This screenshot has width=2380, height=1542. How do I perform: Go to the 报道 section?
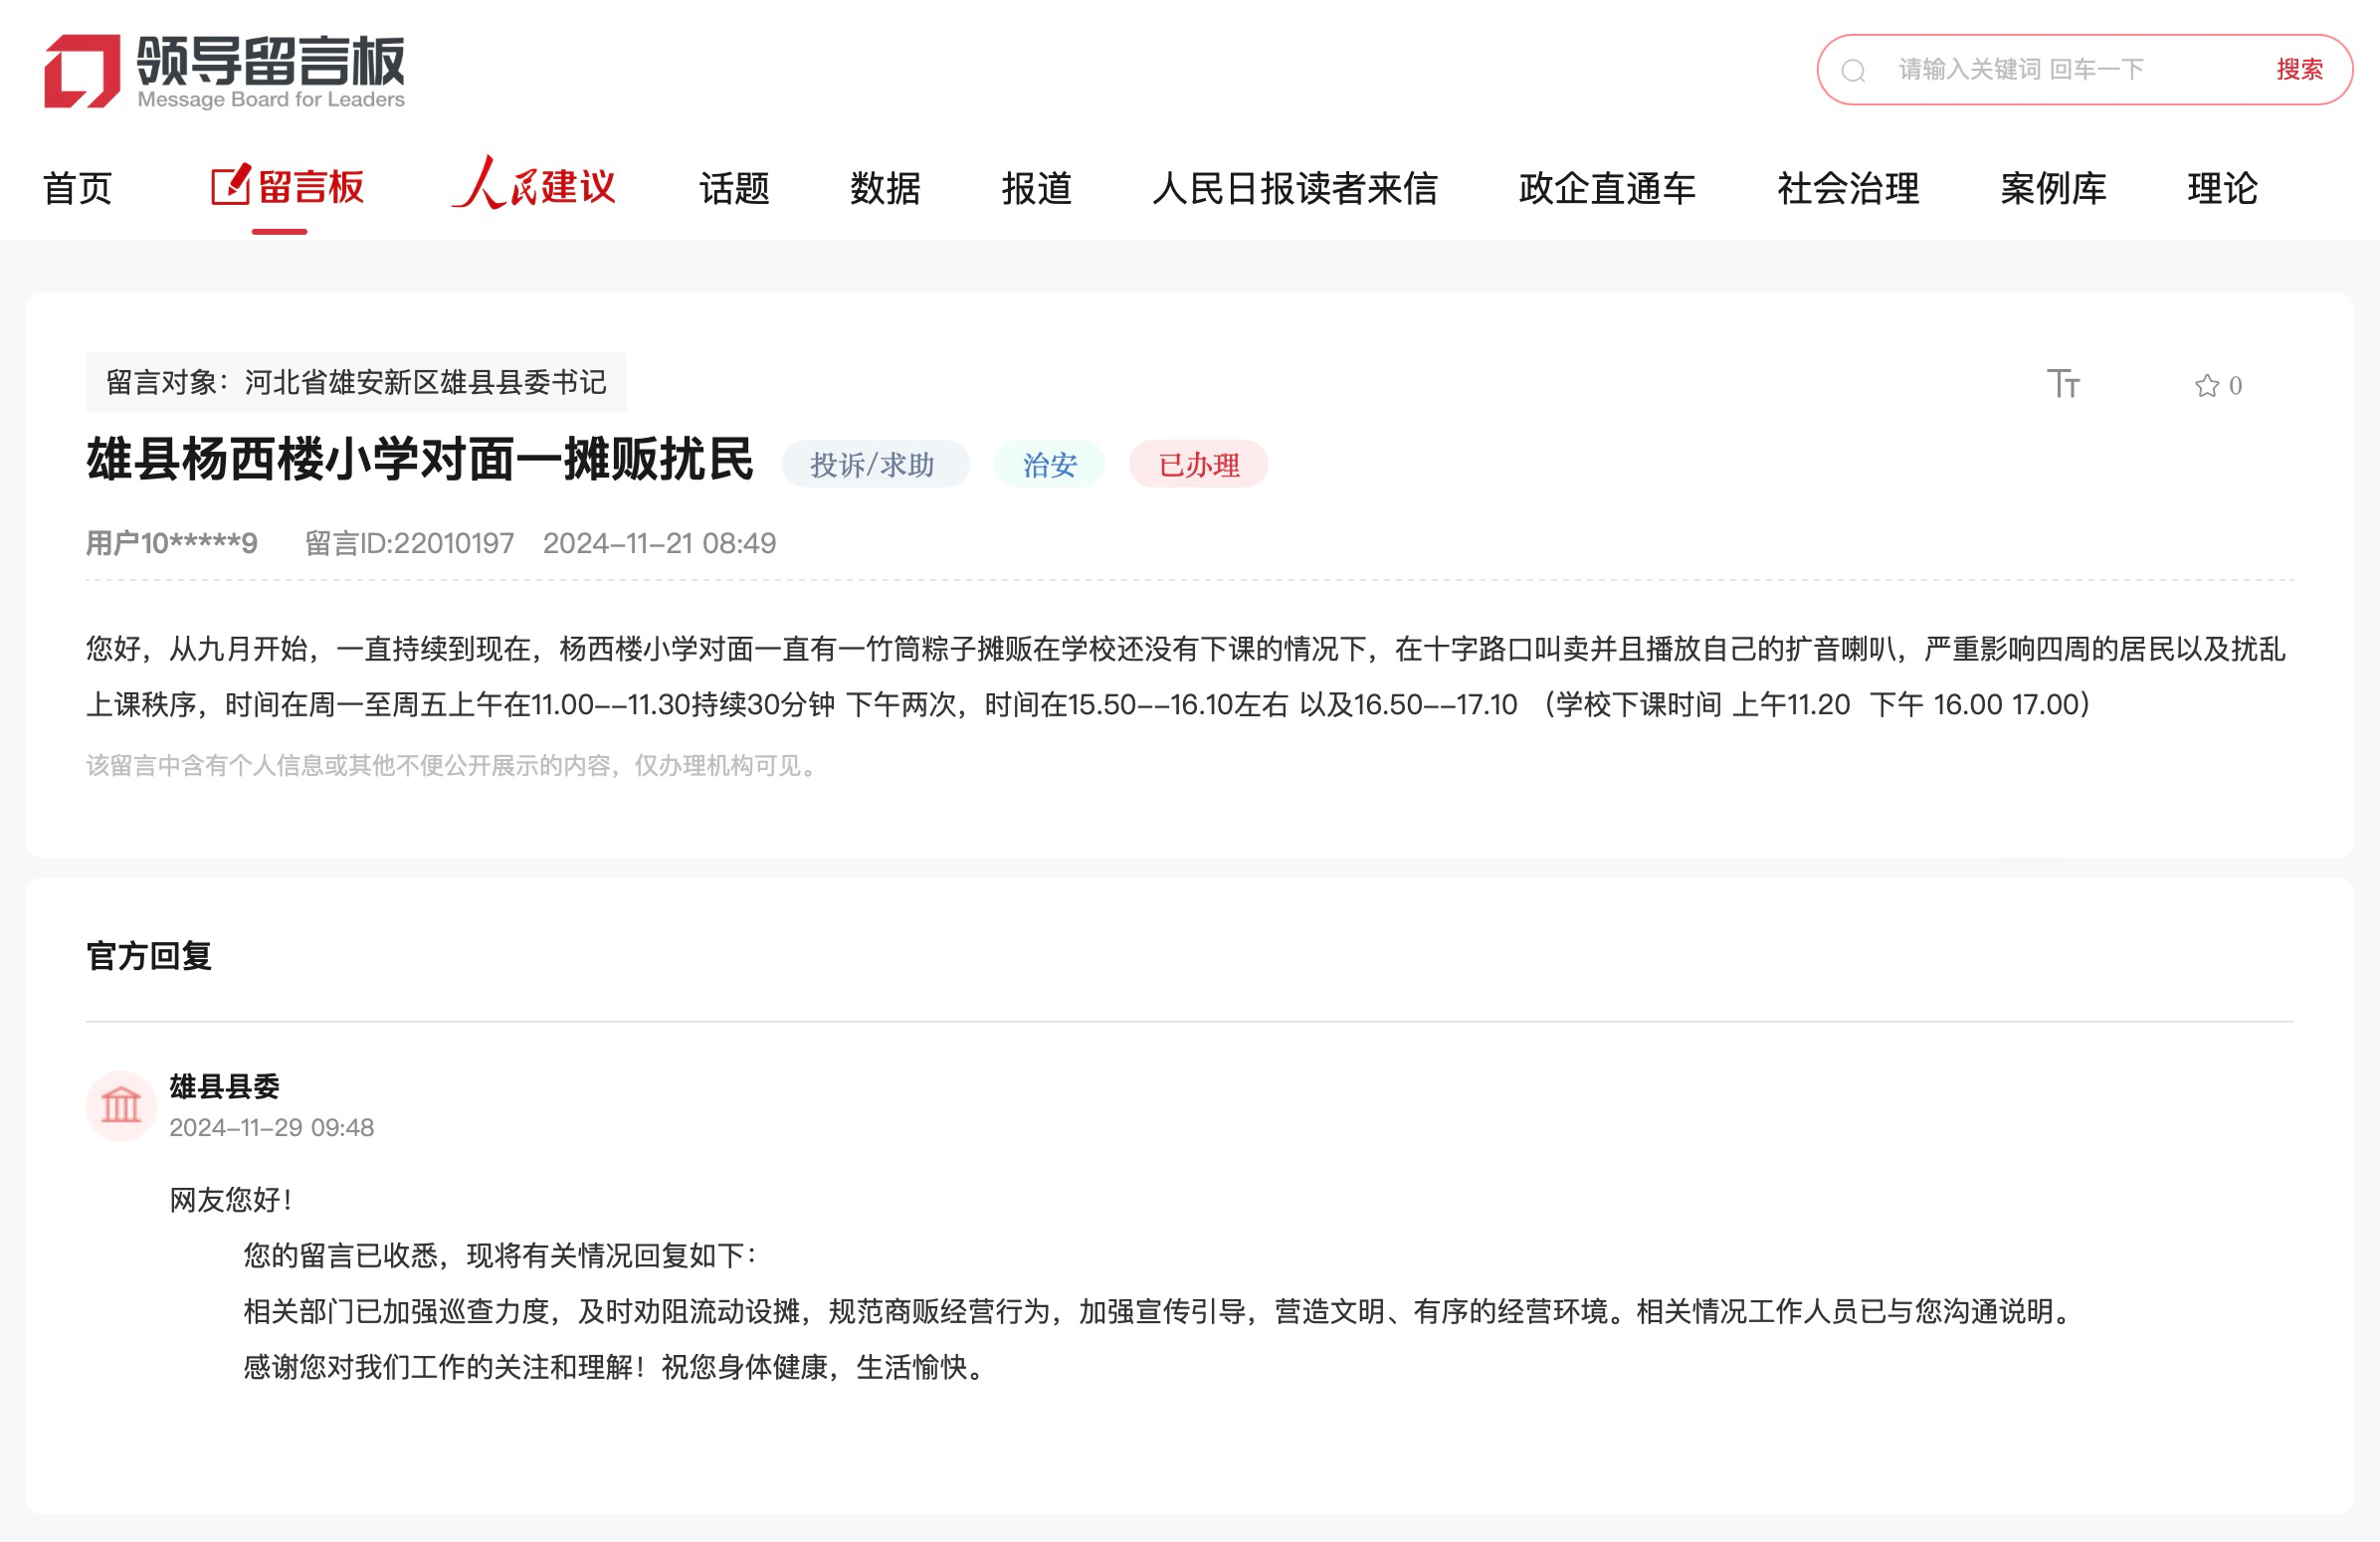pos(1037,188)
